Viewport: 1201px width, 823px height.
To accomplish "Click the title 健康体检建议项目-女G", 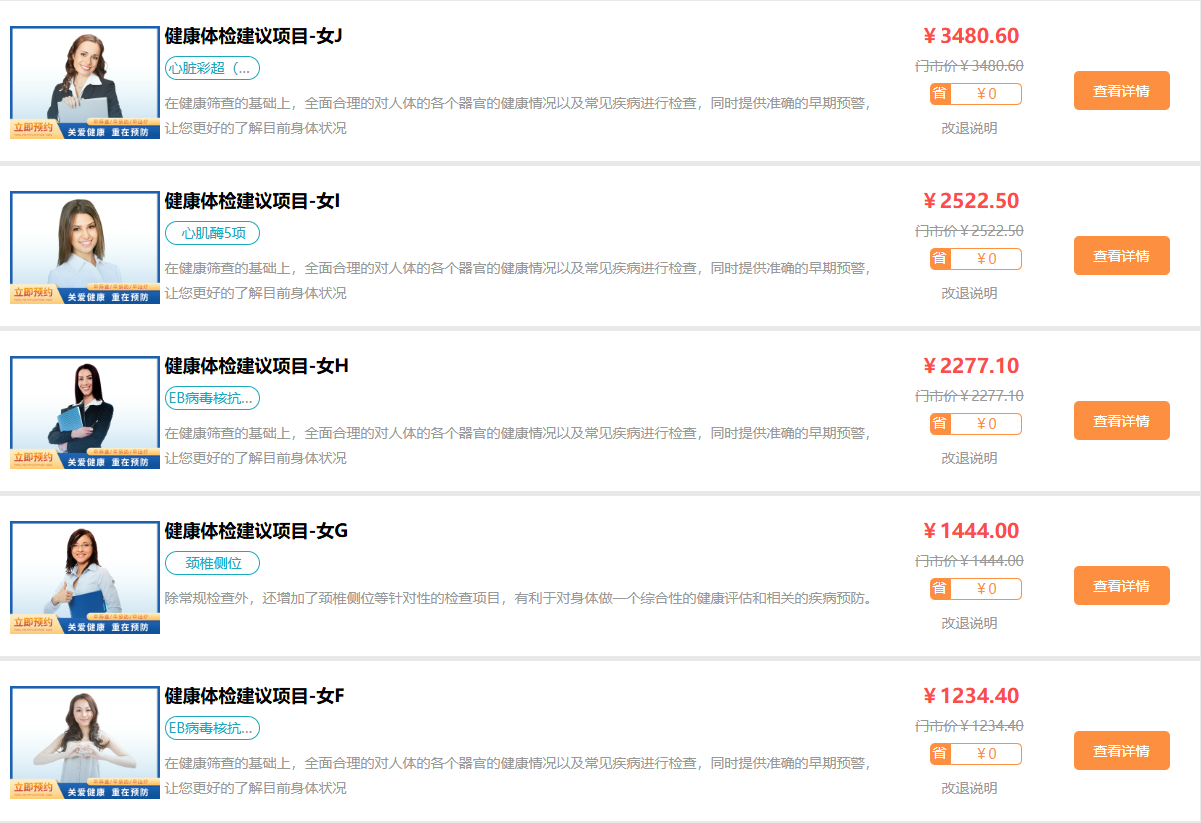I will pyautogui.click(x=256, y=531).
